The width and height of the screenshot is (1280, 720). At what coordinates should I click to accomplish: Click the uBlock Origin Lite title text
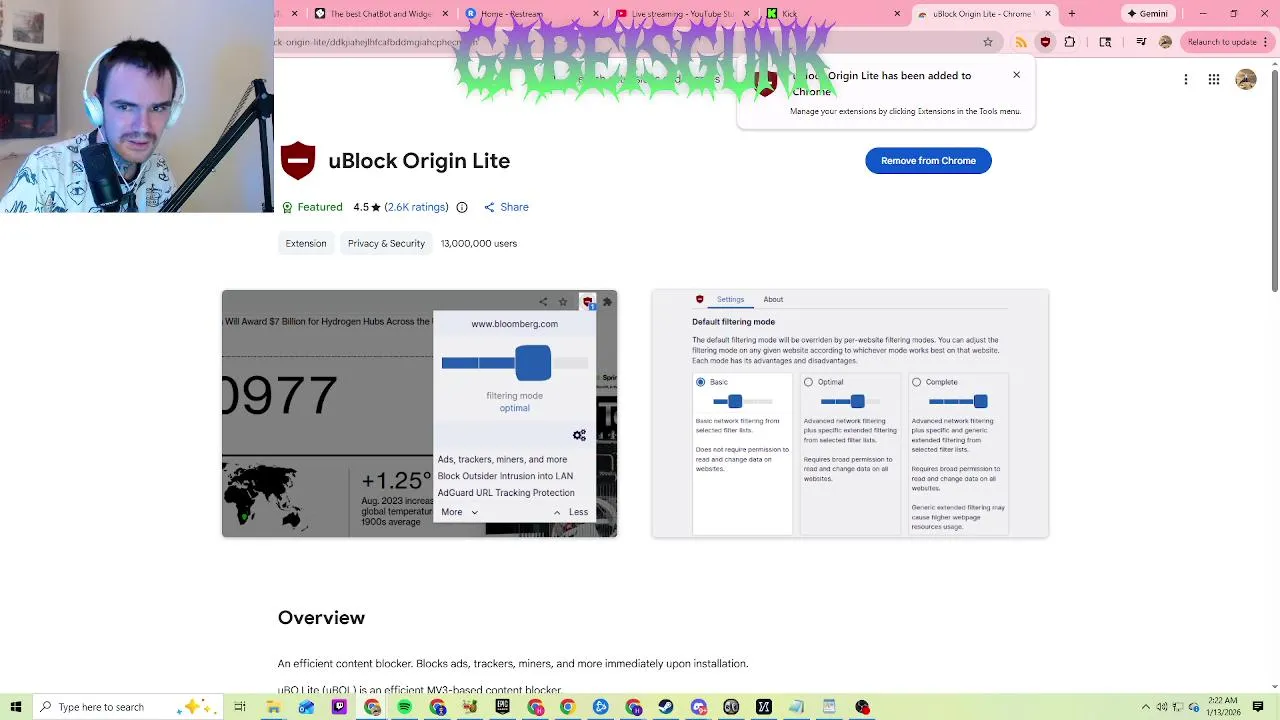[419, 161]
